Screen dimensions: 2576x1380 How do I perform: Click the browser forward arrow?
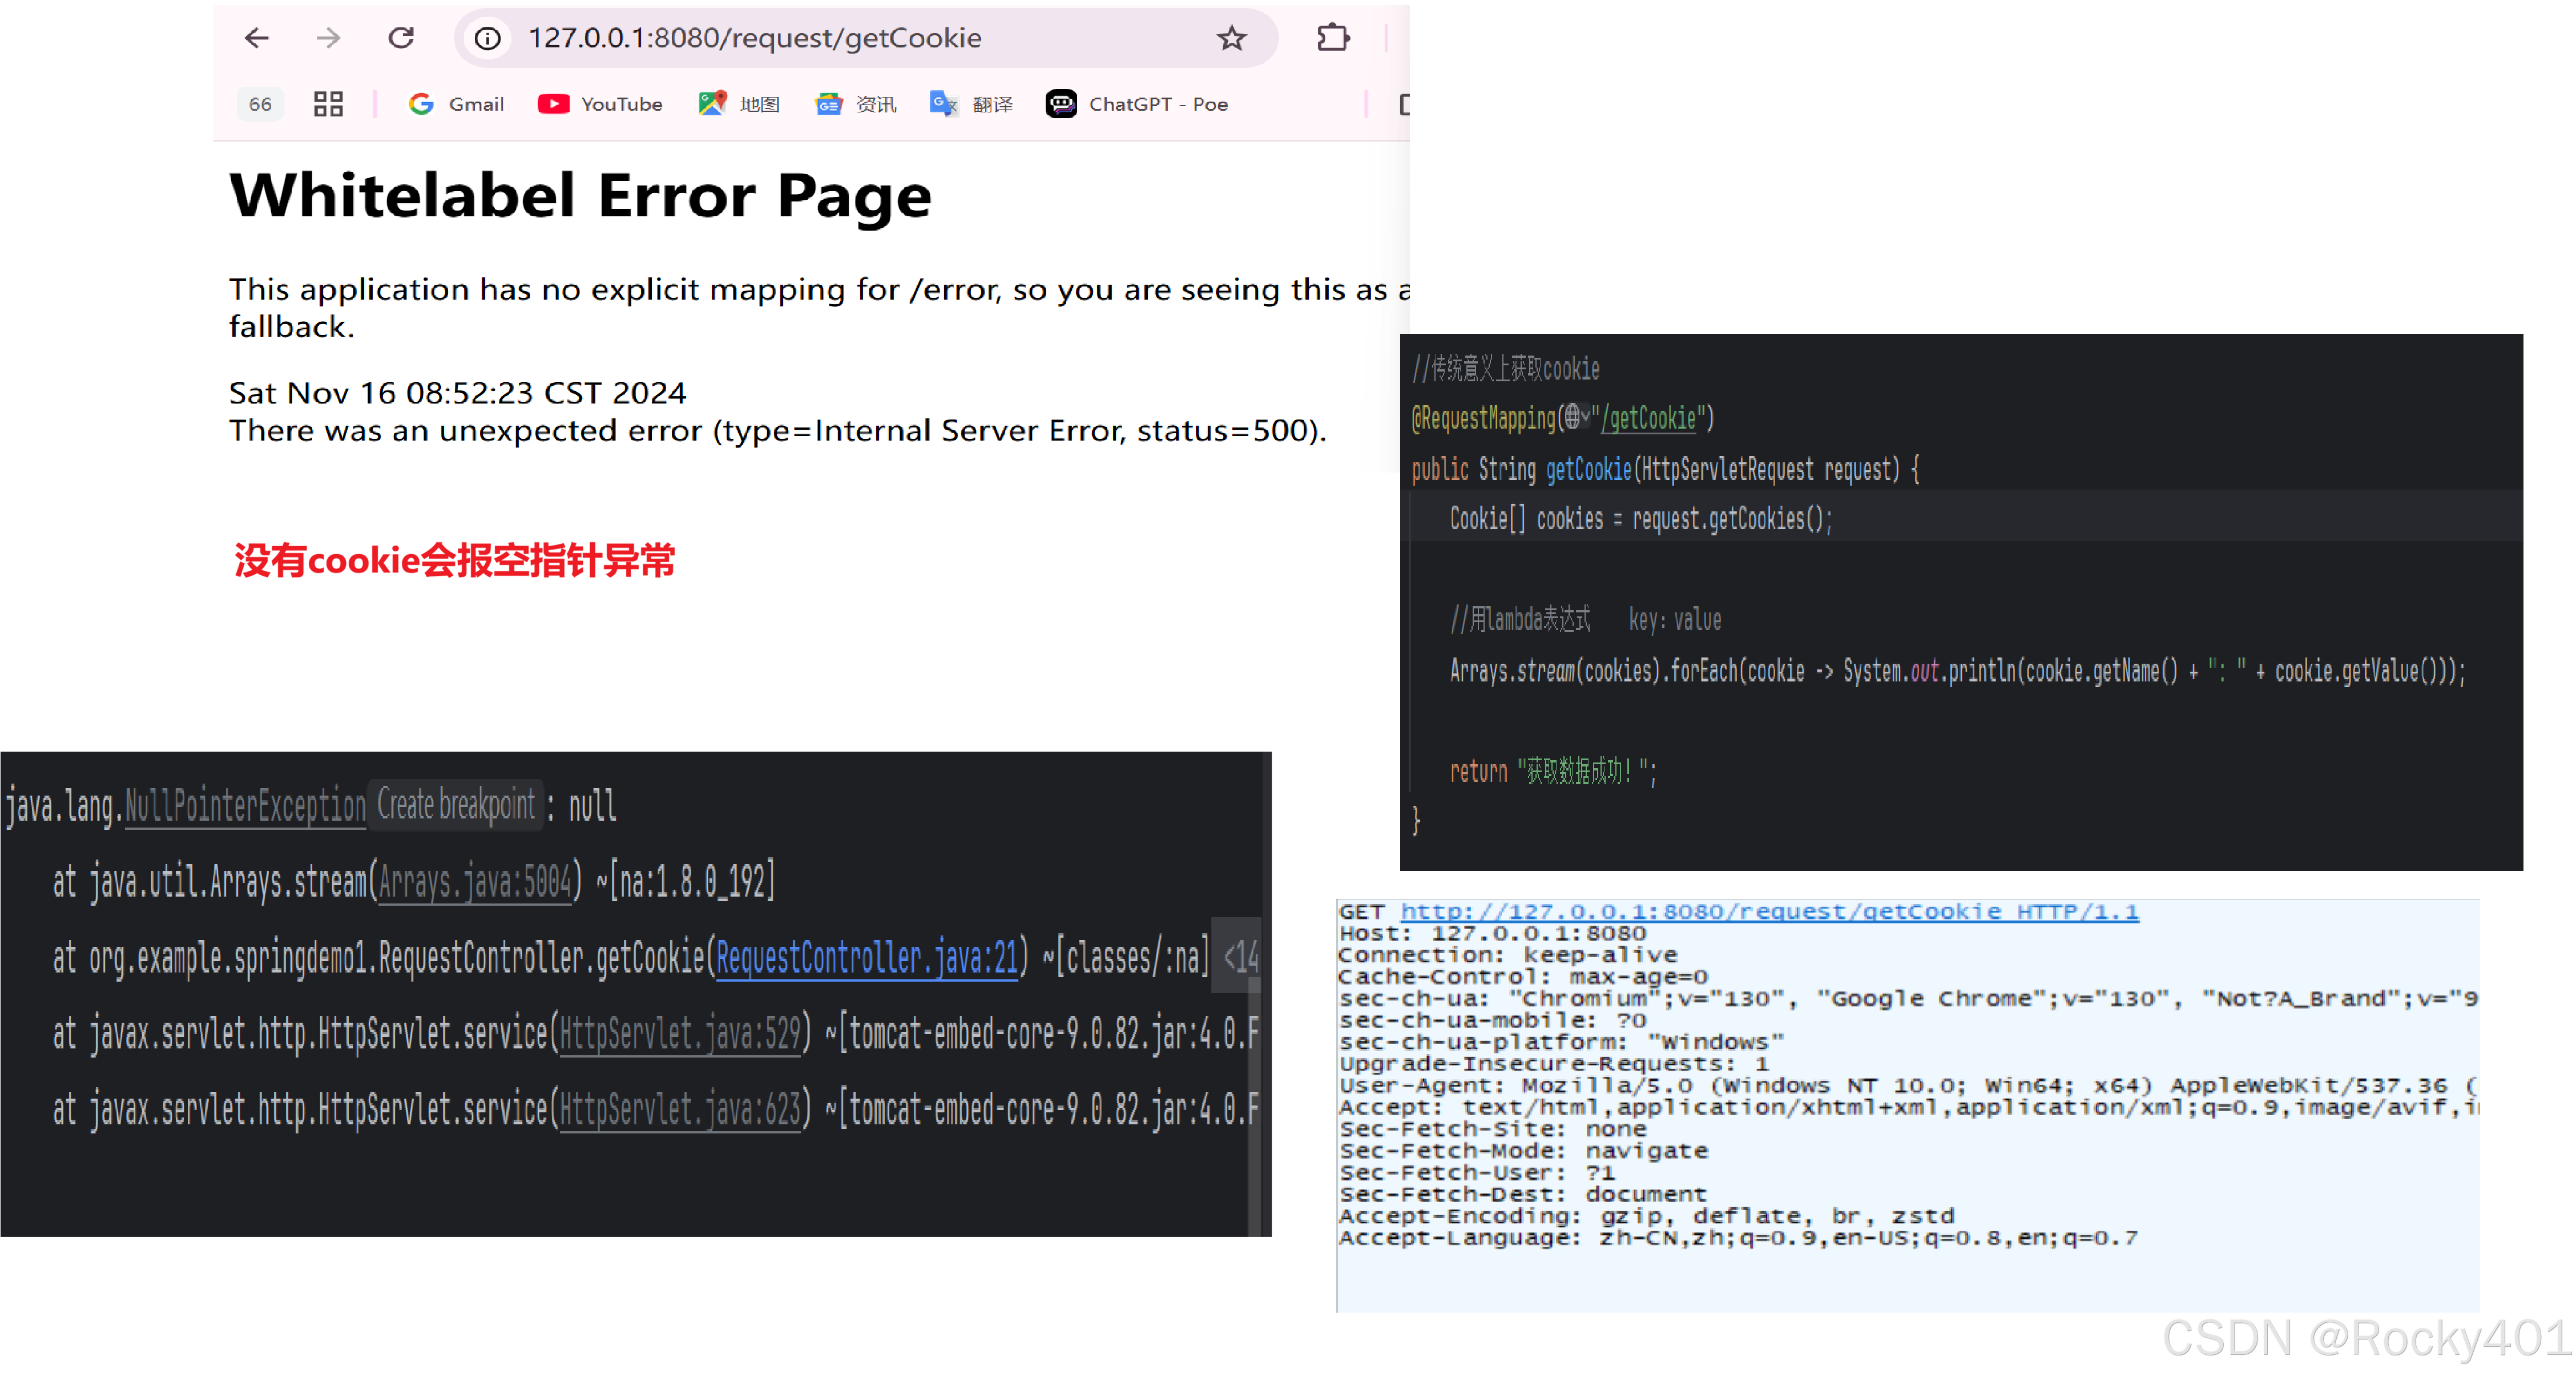click(x=328, y=38)
